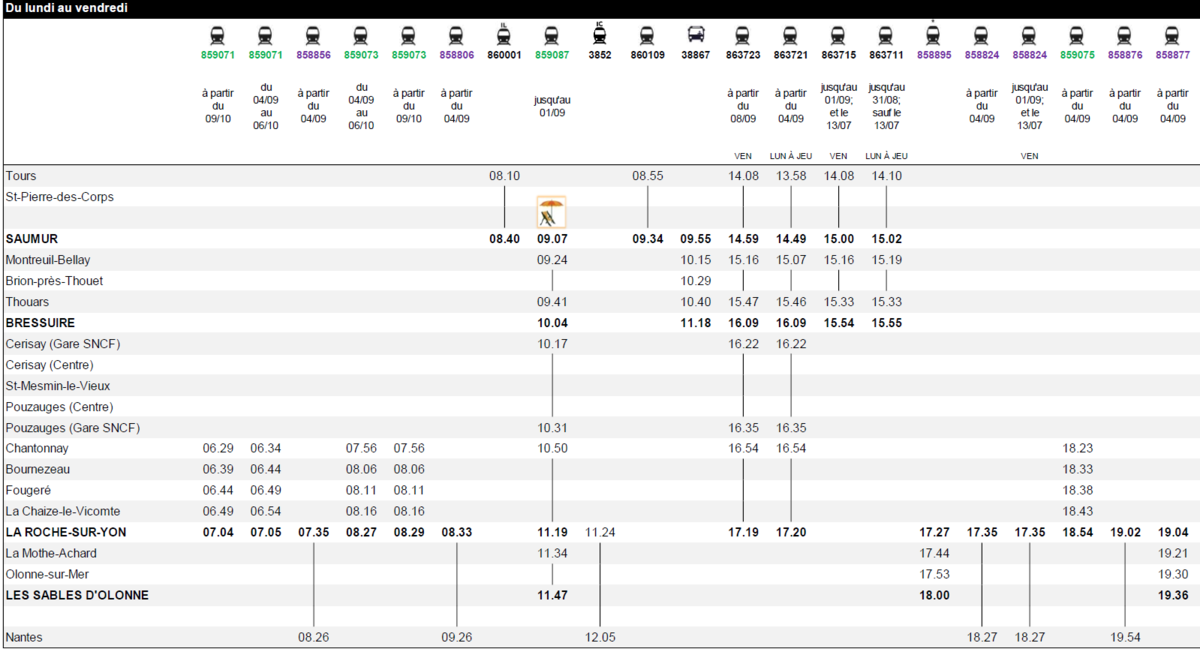Click the train icon above 859075
The image size is (1200, 652).
tap(1077, 36)
